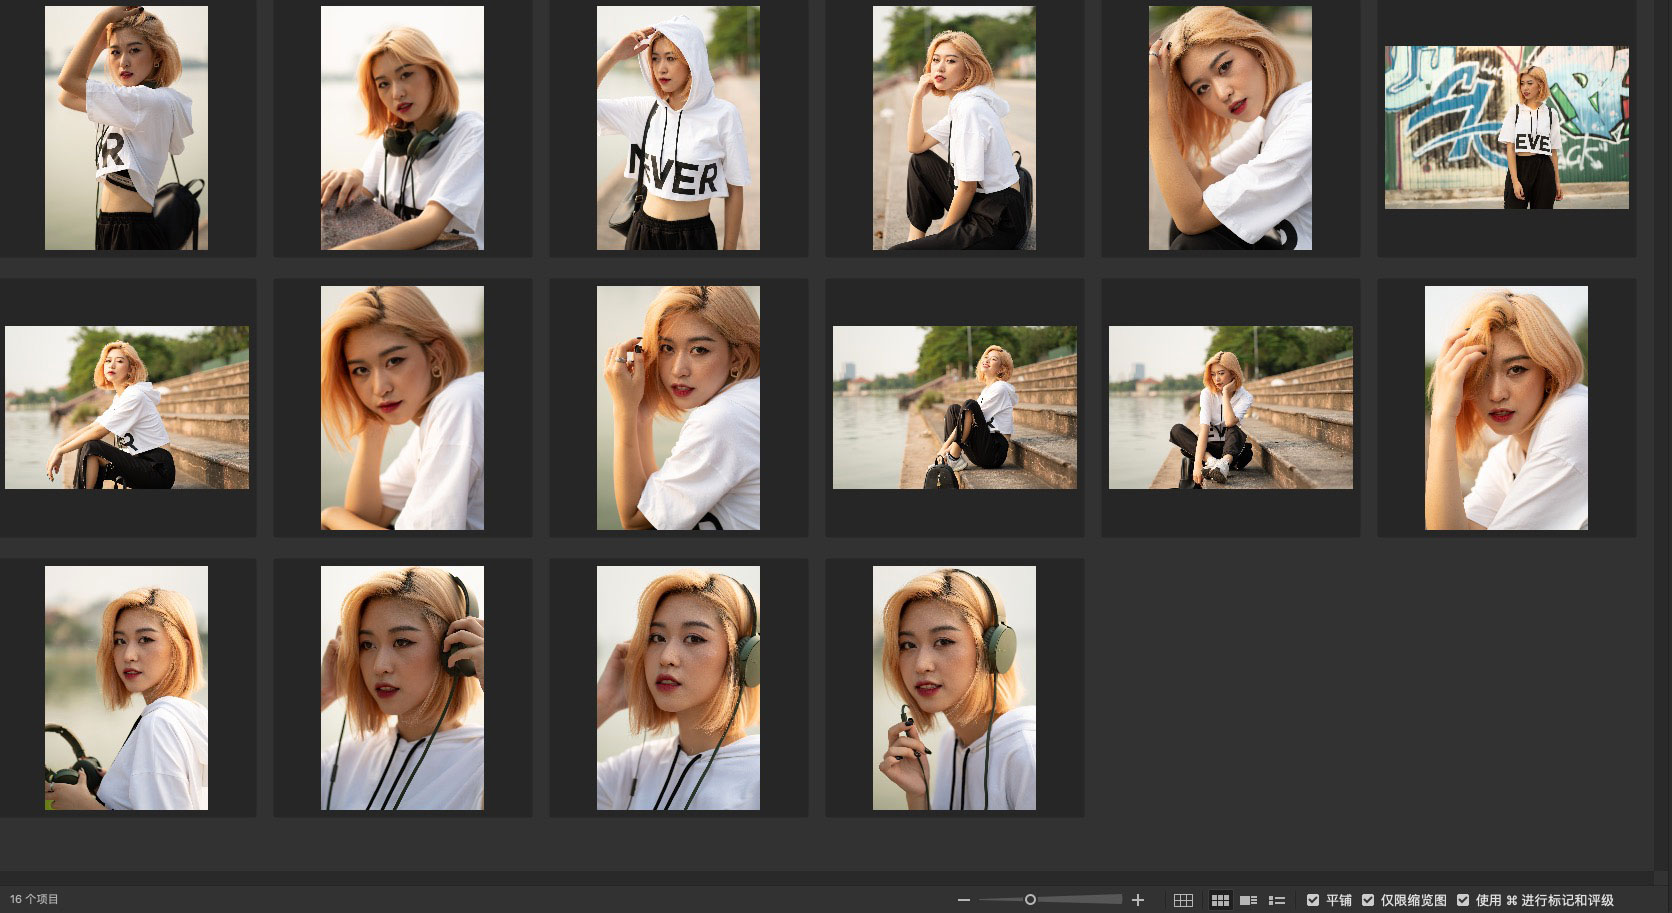Switch to details view layout
The width and height of the screenshot is (1672, 913).
click(1248, 900)
